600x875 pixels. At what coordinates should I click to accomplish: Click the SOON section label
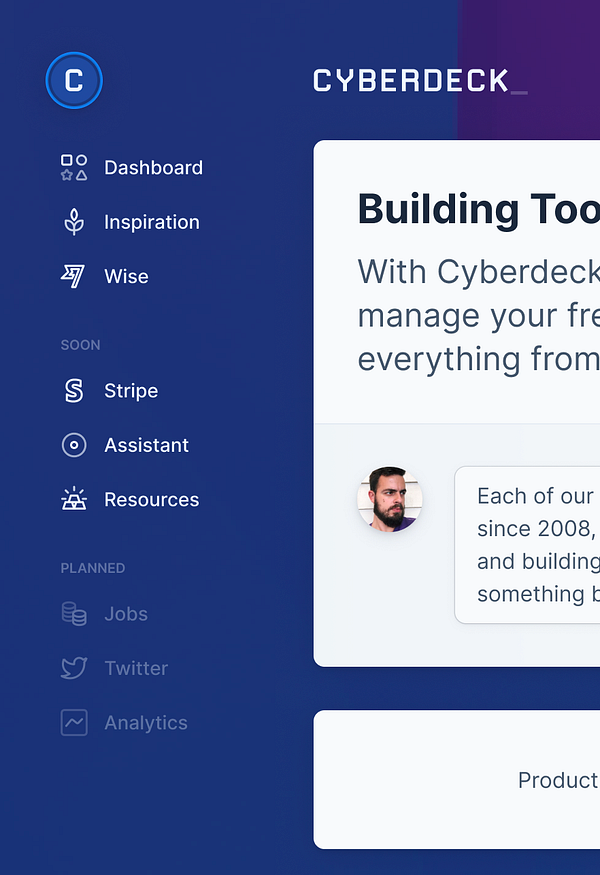[80, 345]
